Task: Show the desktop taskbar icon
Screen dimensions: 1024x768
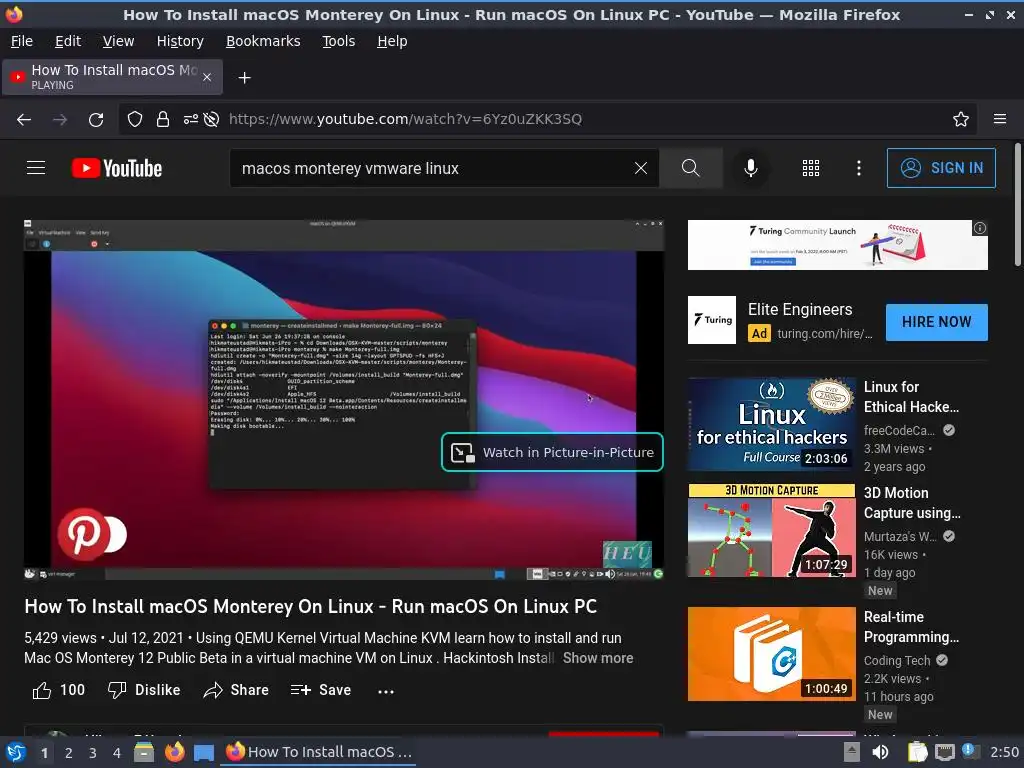Action: point(204,753)
